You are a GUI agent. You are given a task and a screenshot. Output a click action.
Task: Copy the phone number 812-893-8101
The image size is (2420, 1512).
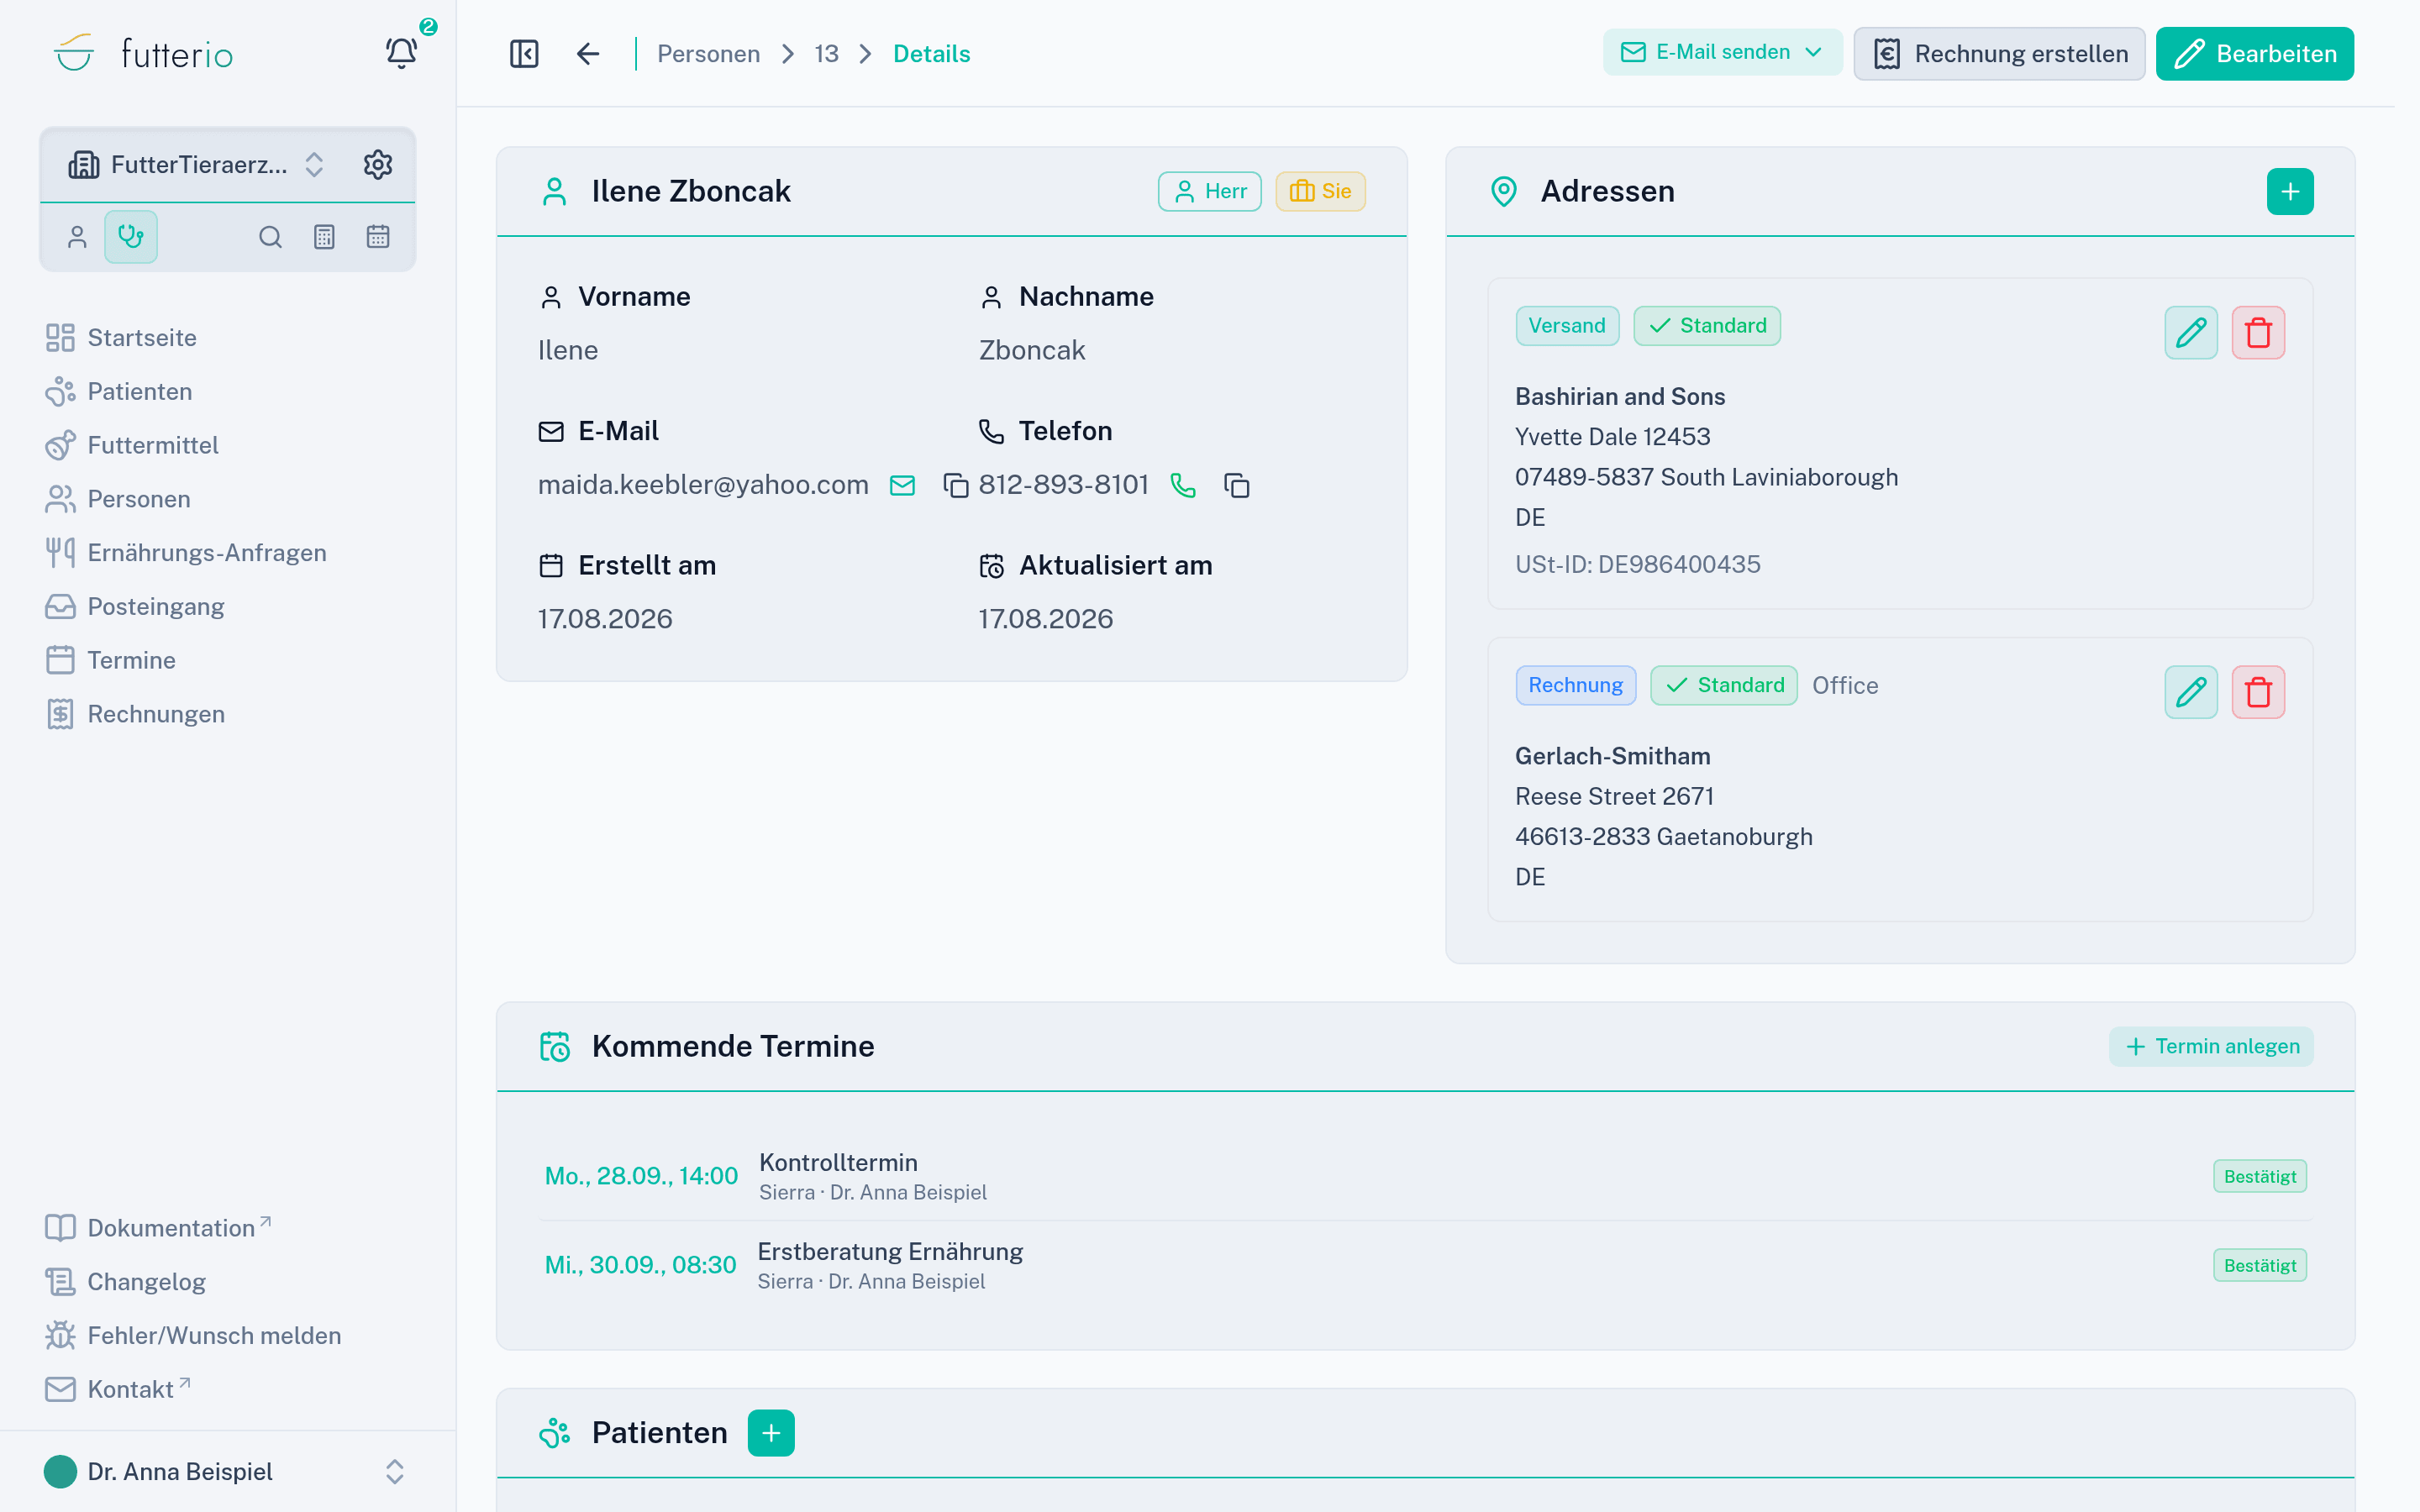click(x=1237, y=486)
